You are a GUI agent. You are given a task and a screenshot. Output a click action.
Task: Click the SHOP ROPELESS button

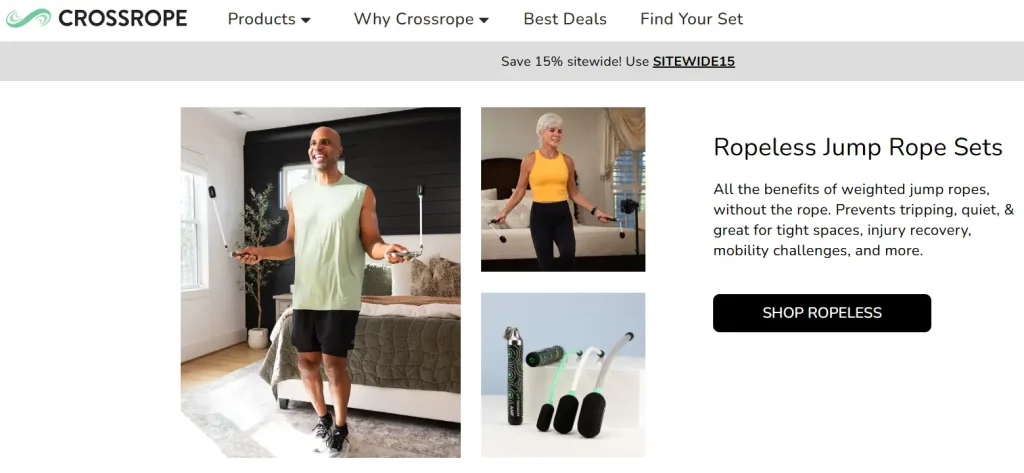click(x=822, y=313)
